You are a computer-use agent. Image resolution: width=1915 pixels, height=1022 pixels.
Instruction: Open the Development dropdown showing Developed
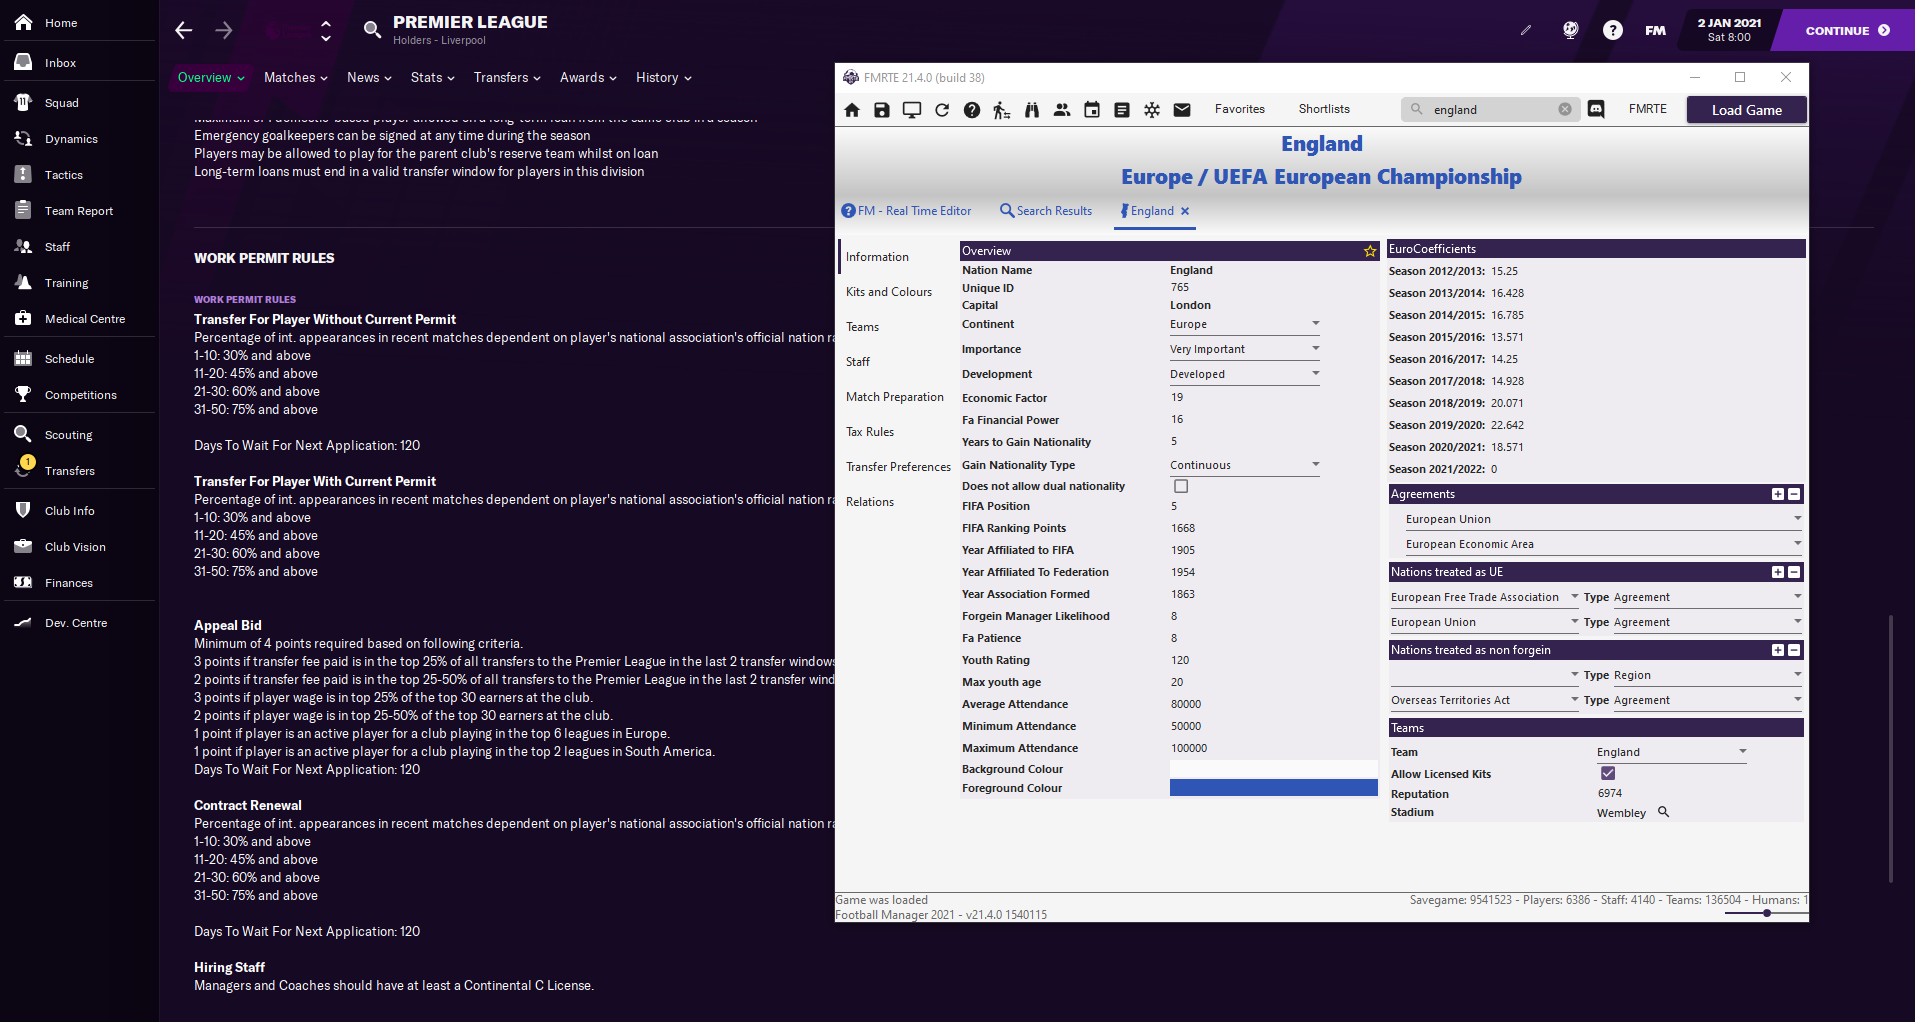pos(1245,374)
